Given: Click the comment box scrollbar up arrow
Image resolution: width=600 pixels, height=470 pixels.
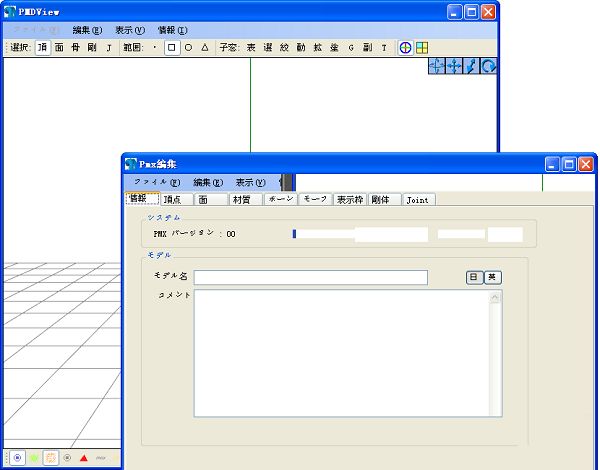Looking at the screenshot, I should [x=495, y=297].
